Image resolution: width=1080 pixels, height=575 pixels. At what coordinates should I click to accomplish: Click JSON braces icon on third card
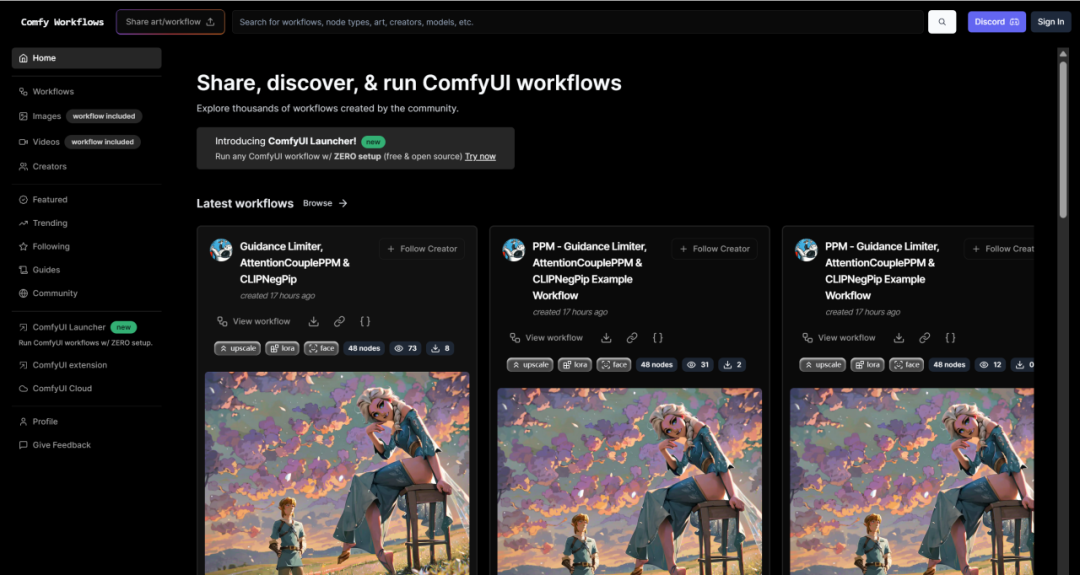951,337
